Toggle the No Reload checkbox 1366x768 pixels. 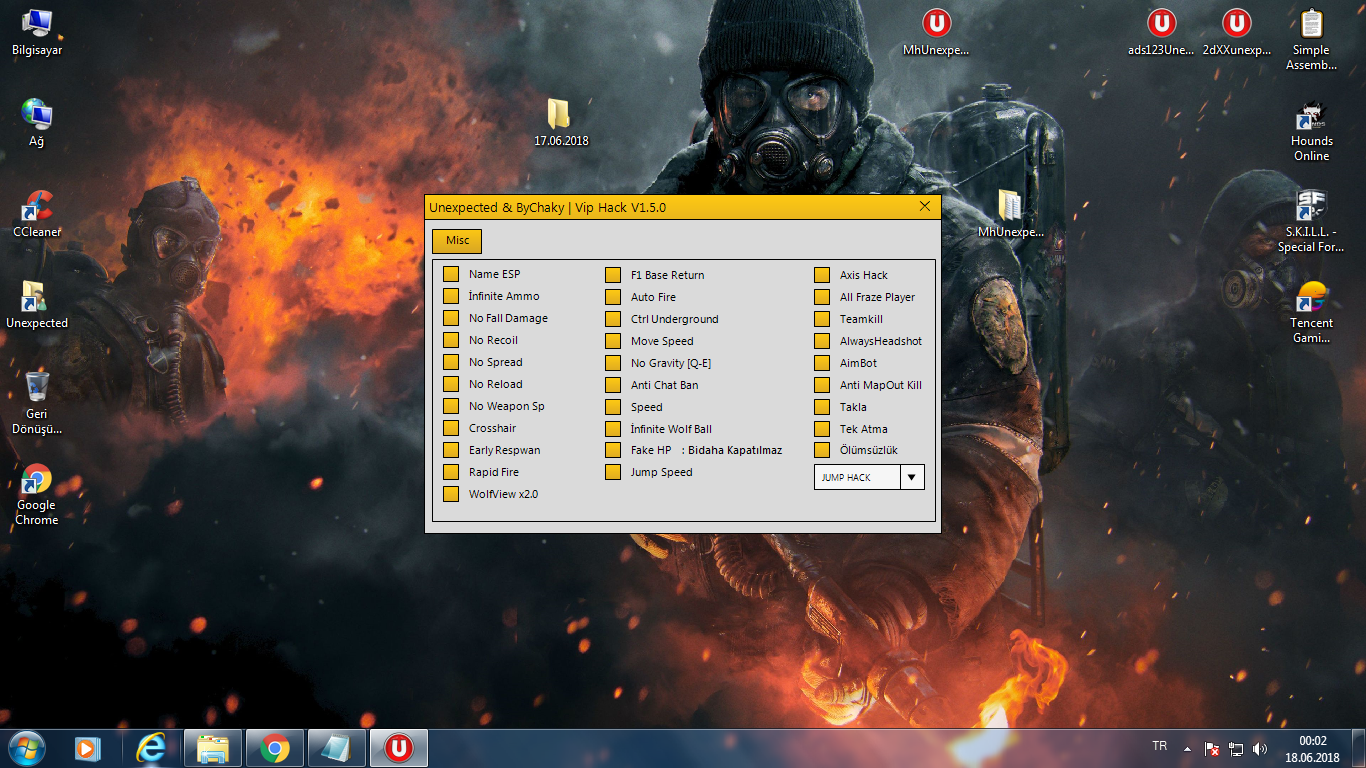point(451,384)
